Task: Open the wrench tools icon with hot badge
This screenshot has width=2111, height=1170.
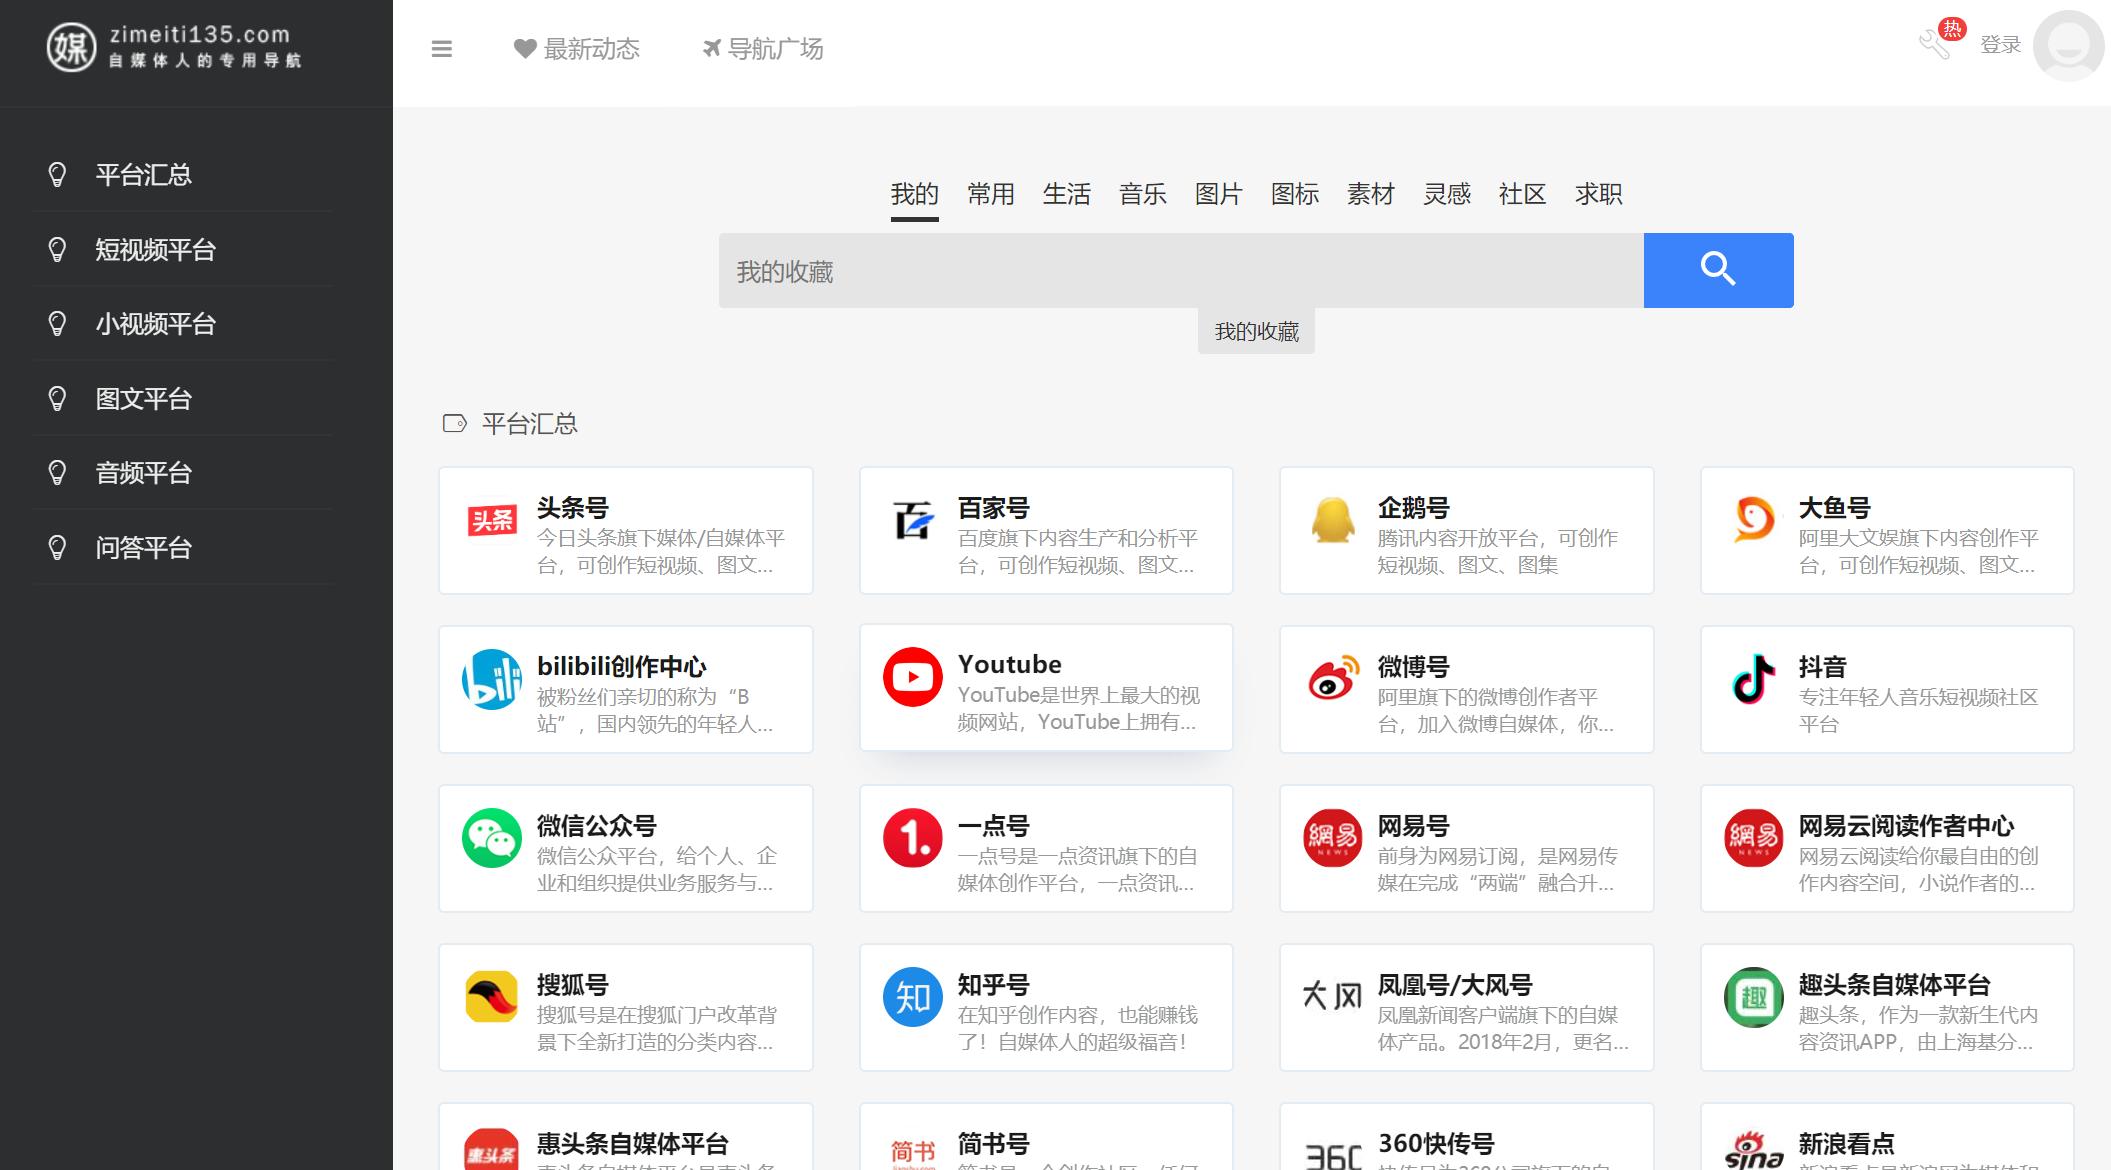Action: pos(1935,44)
